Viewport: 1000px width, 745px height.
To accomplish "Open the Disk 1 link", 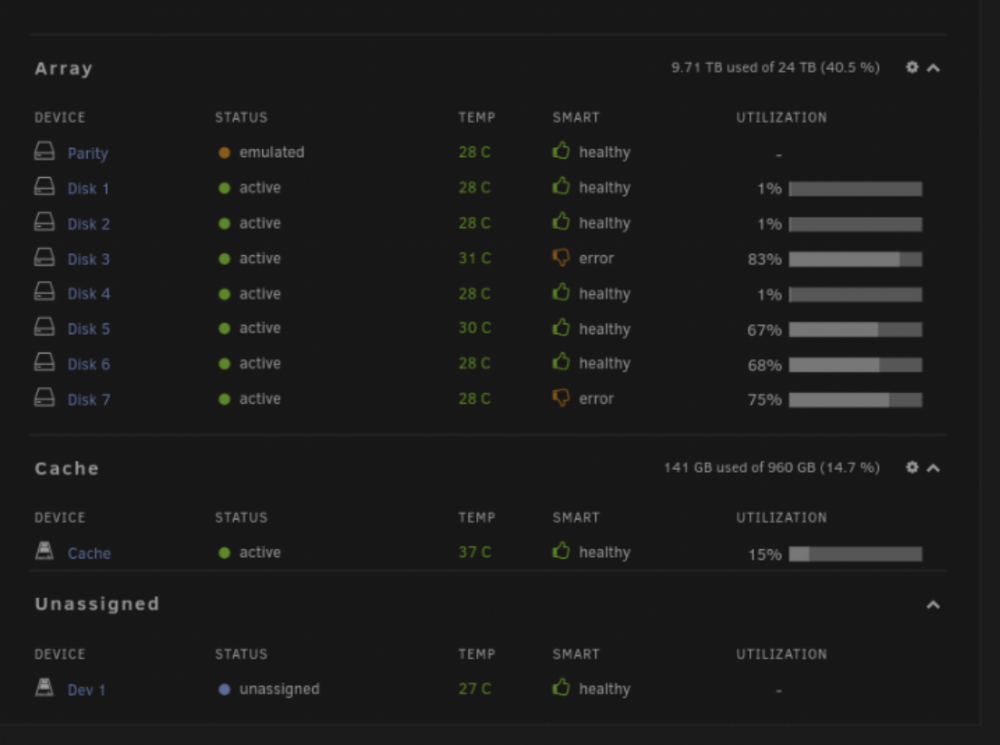I will tap(89, 189).
